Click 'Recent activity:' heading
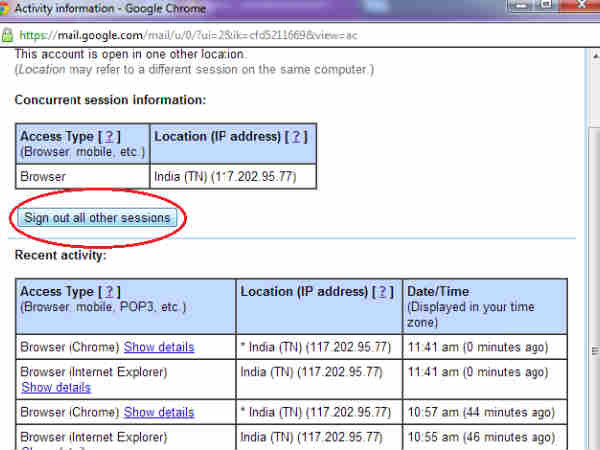Image resolution: width=600 pixels, height=450 pixels. (60, 255)
